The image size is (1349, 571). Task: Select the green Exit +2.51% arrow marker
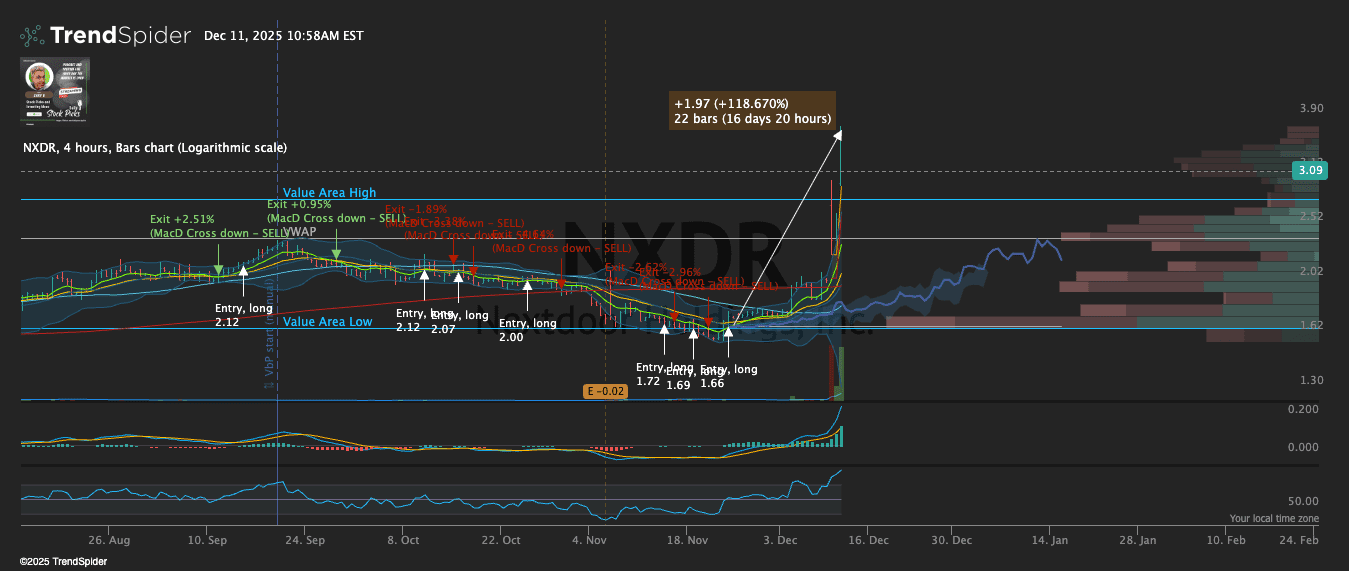pyautogui.click(x=218, y=266)
